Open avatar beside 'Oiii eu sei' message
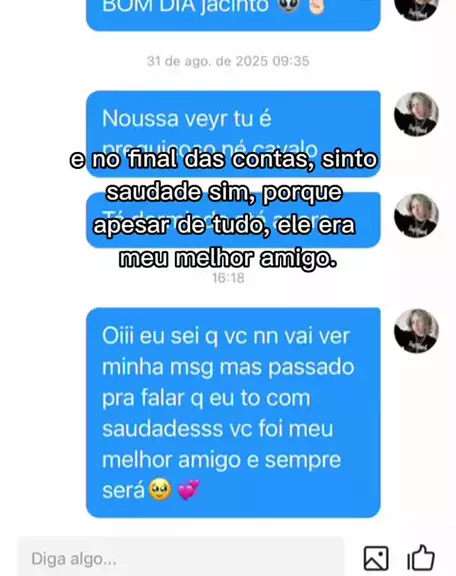456x576 pixels. pos(416,331)
